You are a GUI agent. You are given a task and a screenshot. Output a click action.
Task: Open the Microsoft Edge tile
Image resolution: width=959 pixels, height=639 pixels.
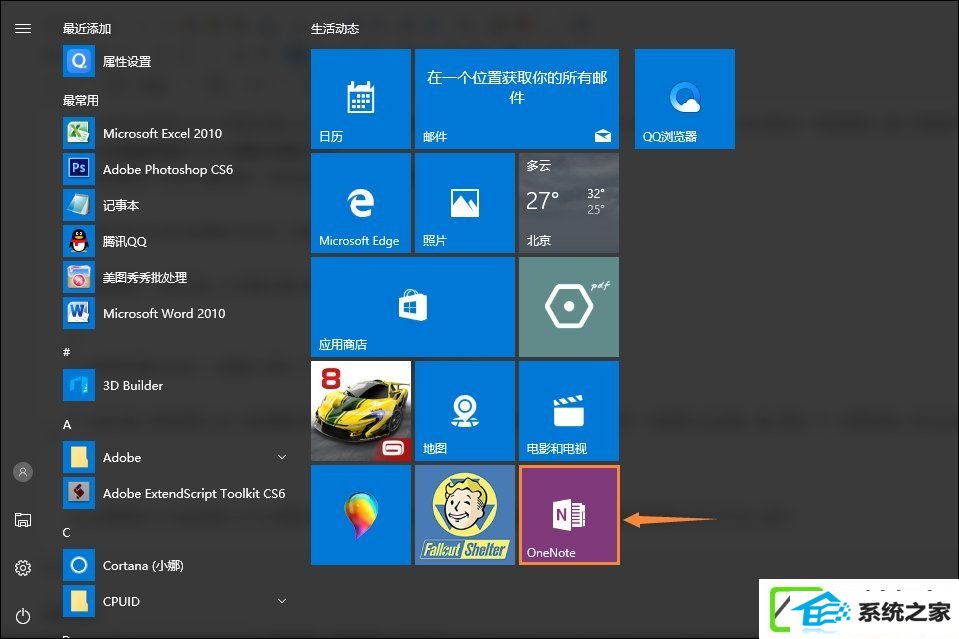pos(361,203)
